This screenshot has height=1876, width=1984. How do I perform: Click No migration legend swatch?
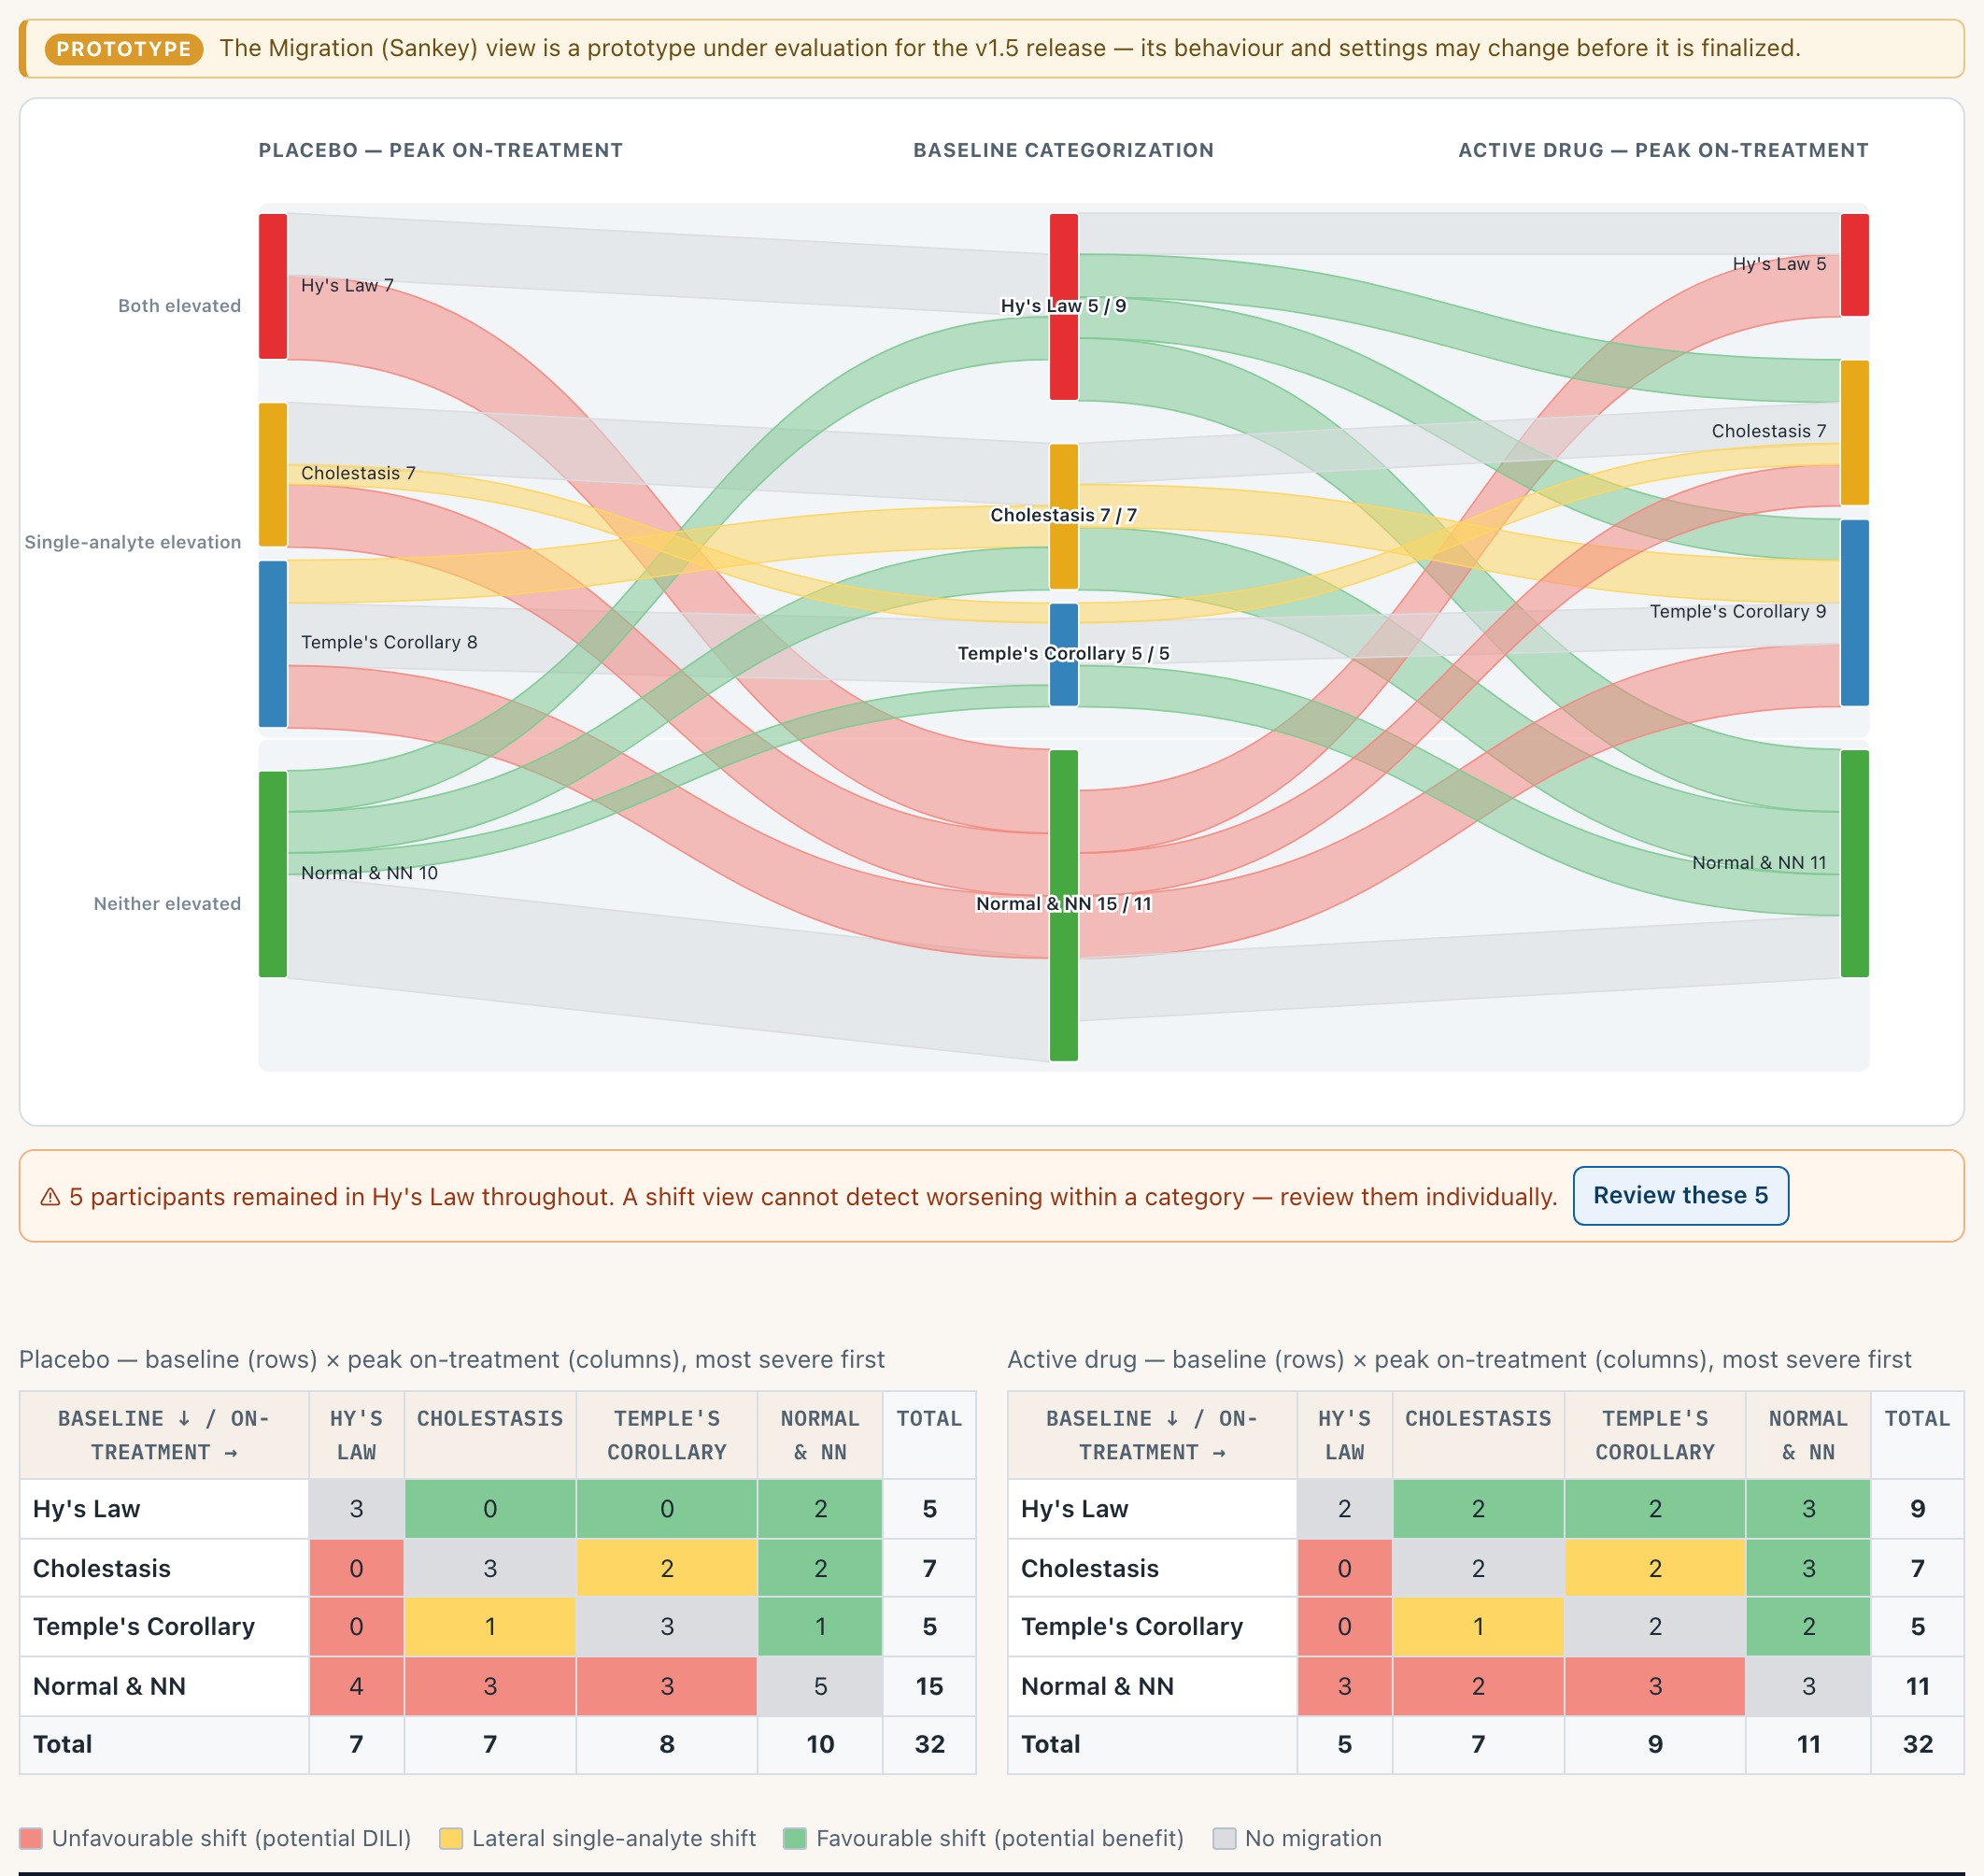(x=1224, y=1838)
